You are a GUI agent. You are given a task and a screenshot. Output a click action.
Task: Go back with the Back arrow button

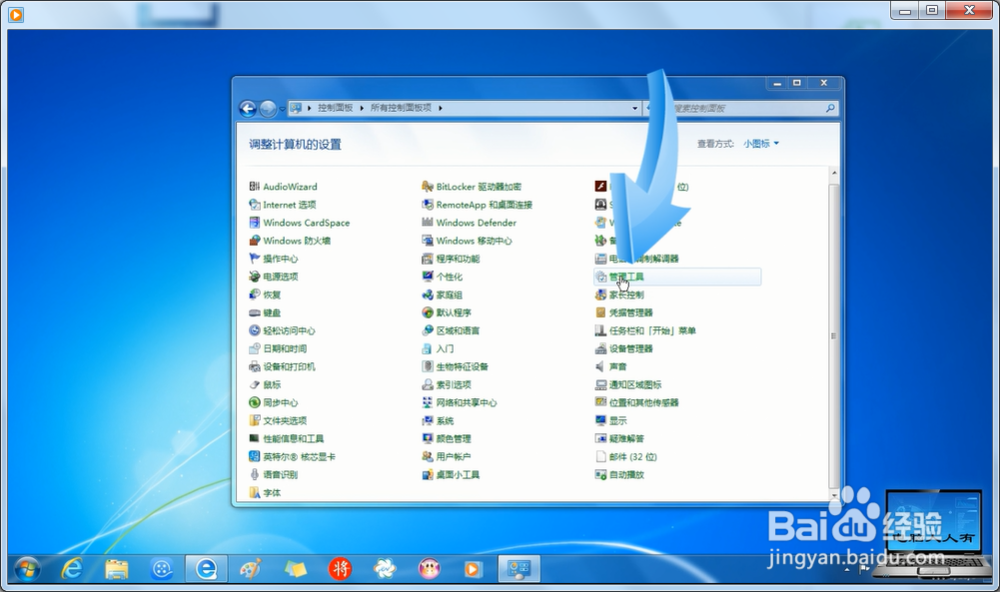247,108
